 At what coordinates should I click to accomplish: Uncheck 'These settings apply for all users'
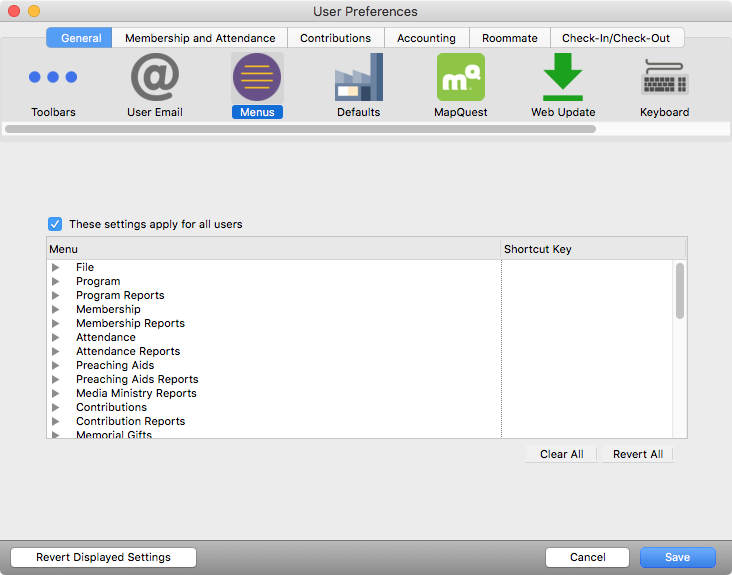(x=55, y=224)
